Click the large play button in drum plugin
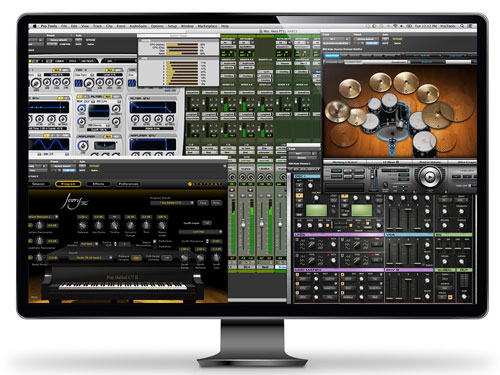The image size is (500, 375). point(429,177)
